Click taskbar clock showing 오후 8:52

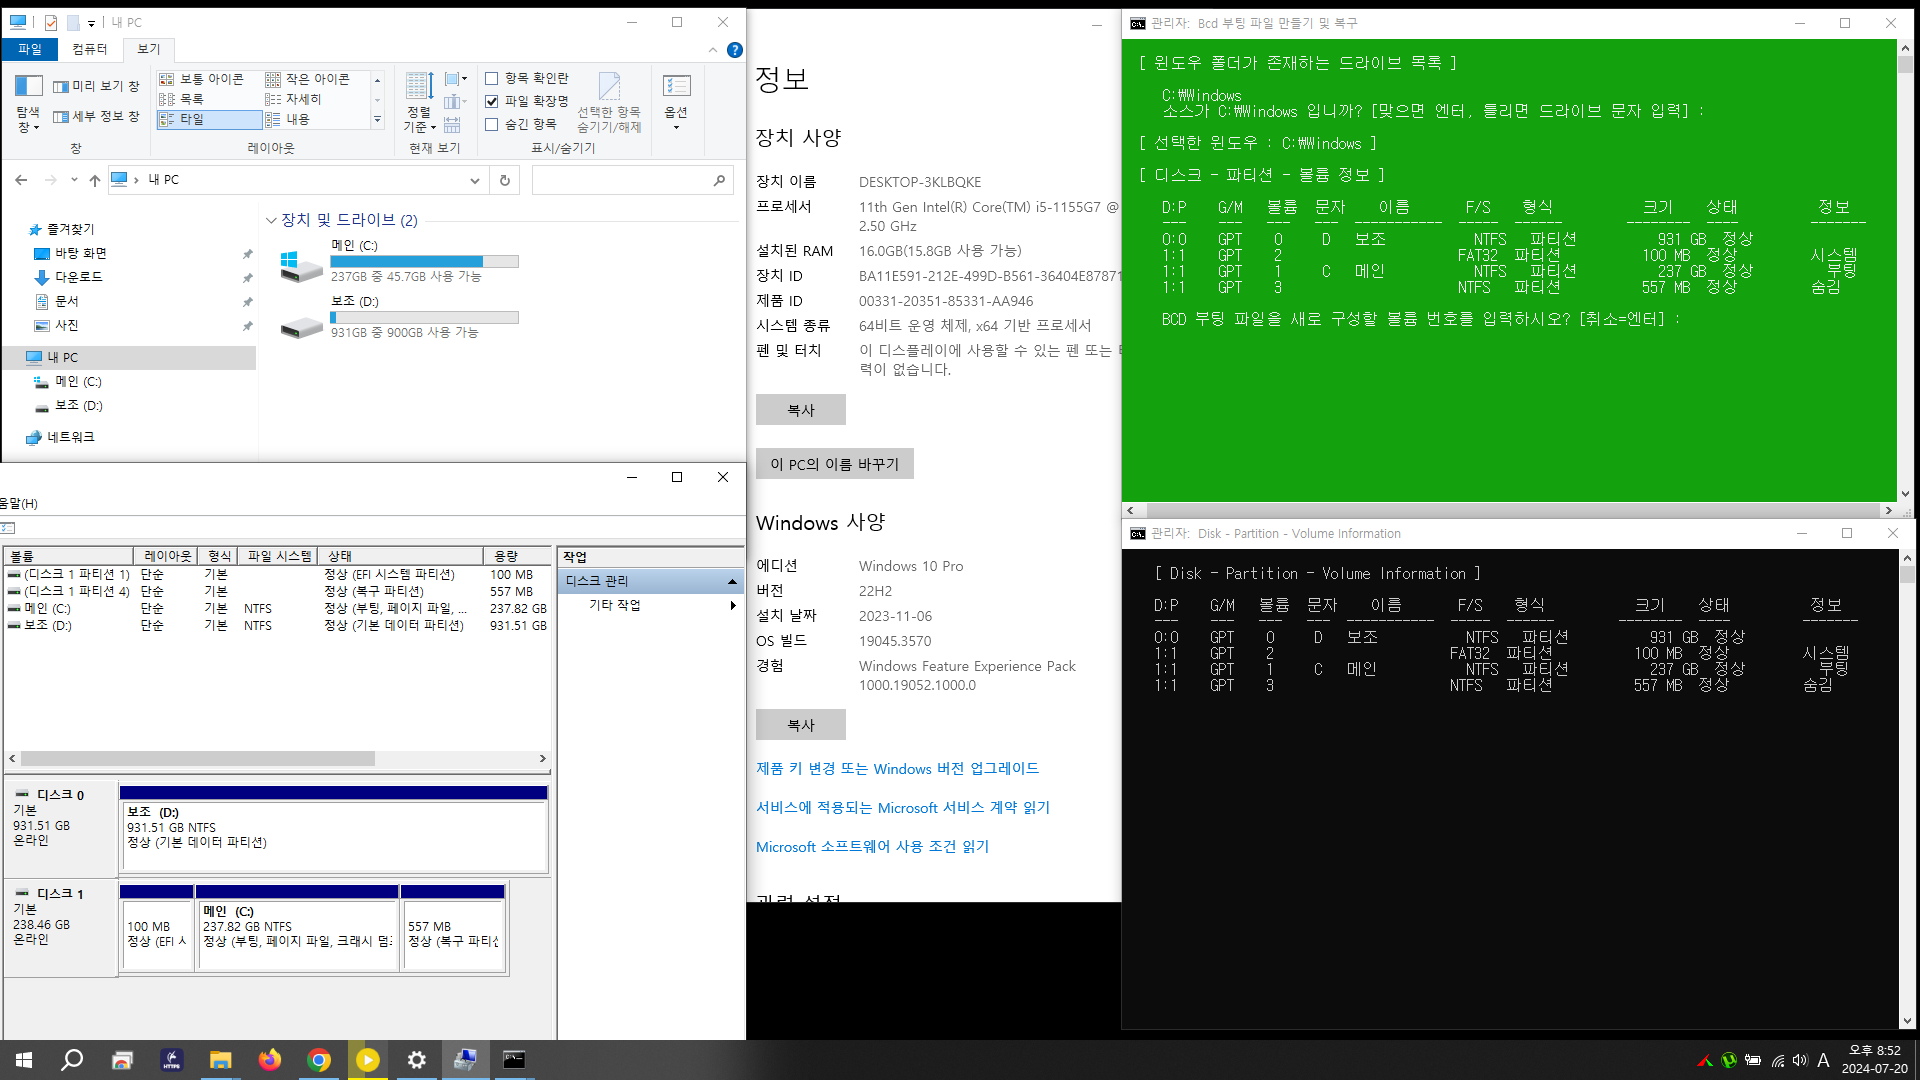[x=1874, y=1060]
